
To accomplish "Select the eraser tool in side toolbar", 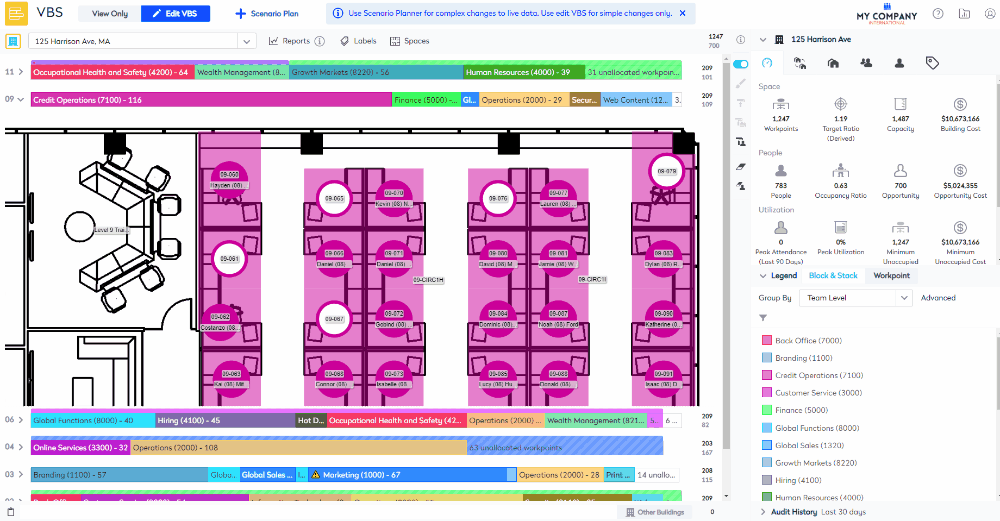I will [x=741, y=166].
